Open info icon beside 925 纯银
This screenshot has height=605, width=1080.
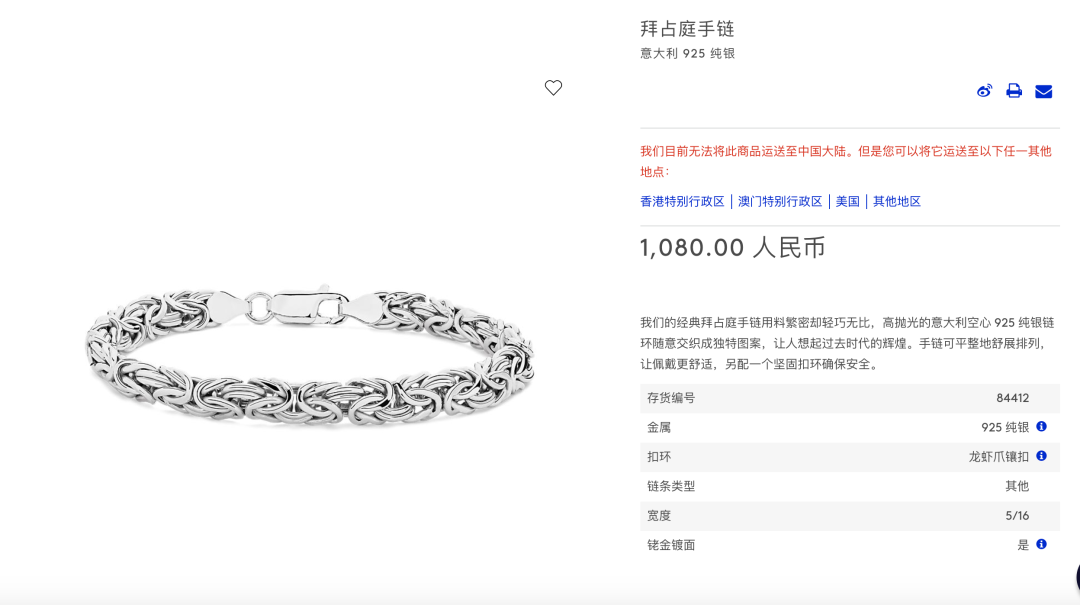point(1041,427)
